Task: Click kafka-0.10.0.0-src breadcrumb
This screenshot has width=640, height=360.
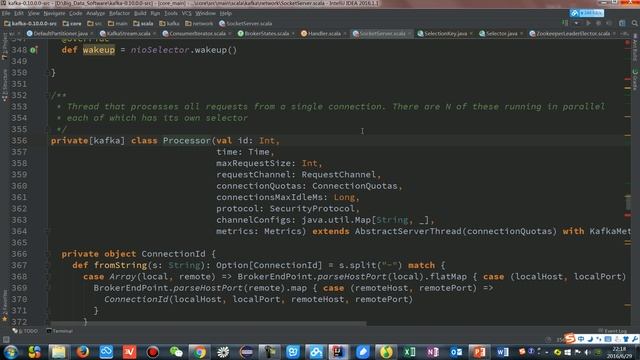Action: click(30, 24)
